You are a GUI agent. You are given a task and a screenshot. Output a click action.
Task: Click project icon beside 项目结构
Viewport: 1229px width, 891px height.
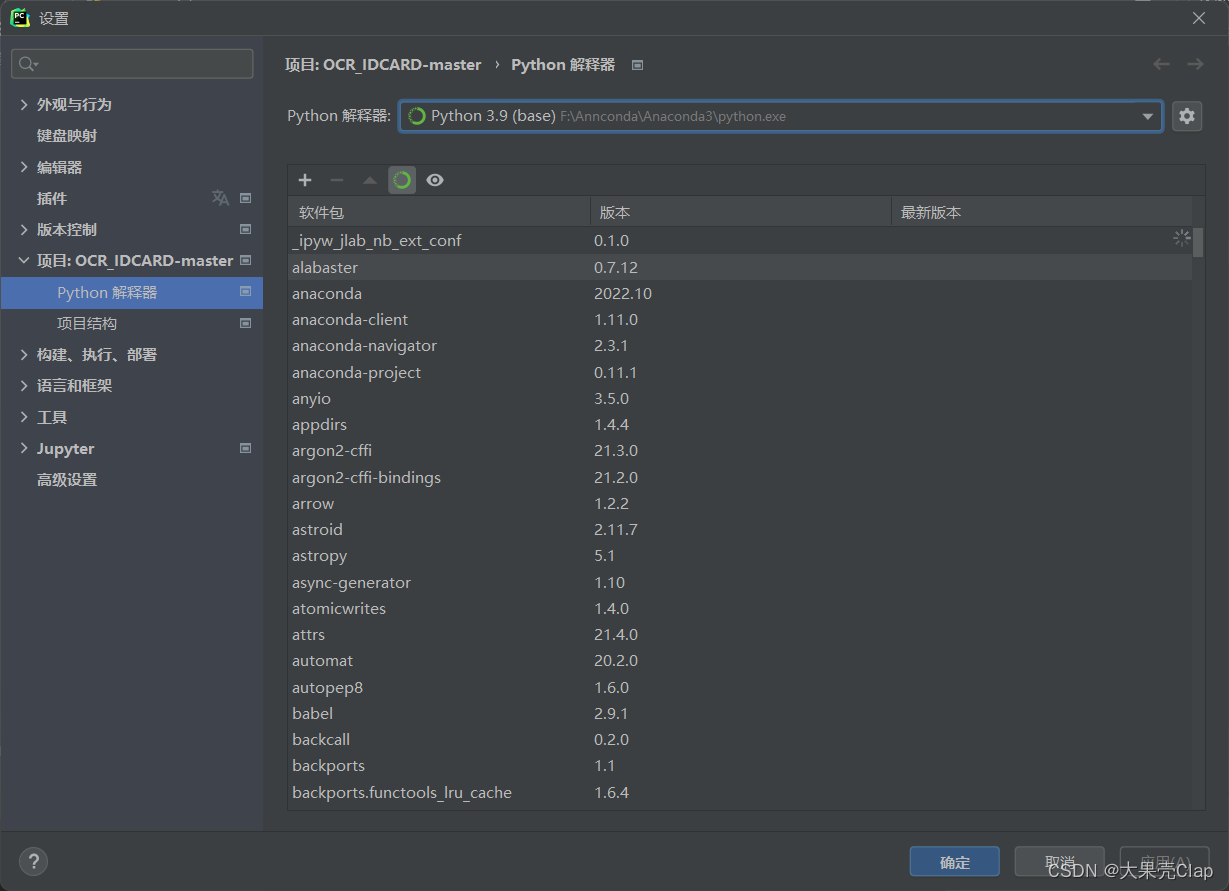point(246,323)
